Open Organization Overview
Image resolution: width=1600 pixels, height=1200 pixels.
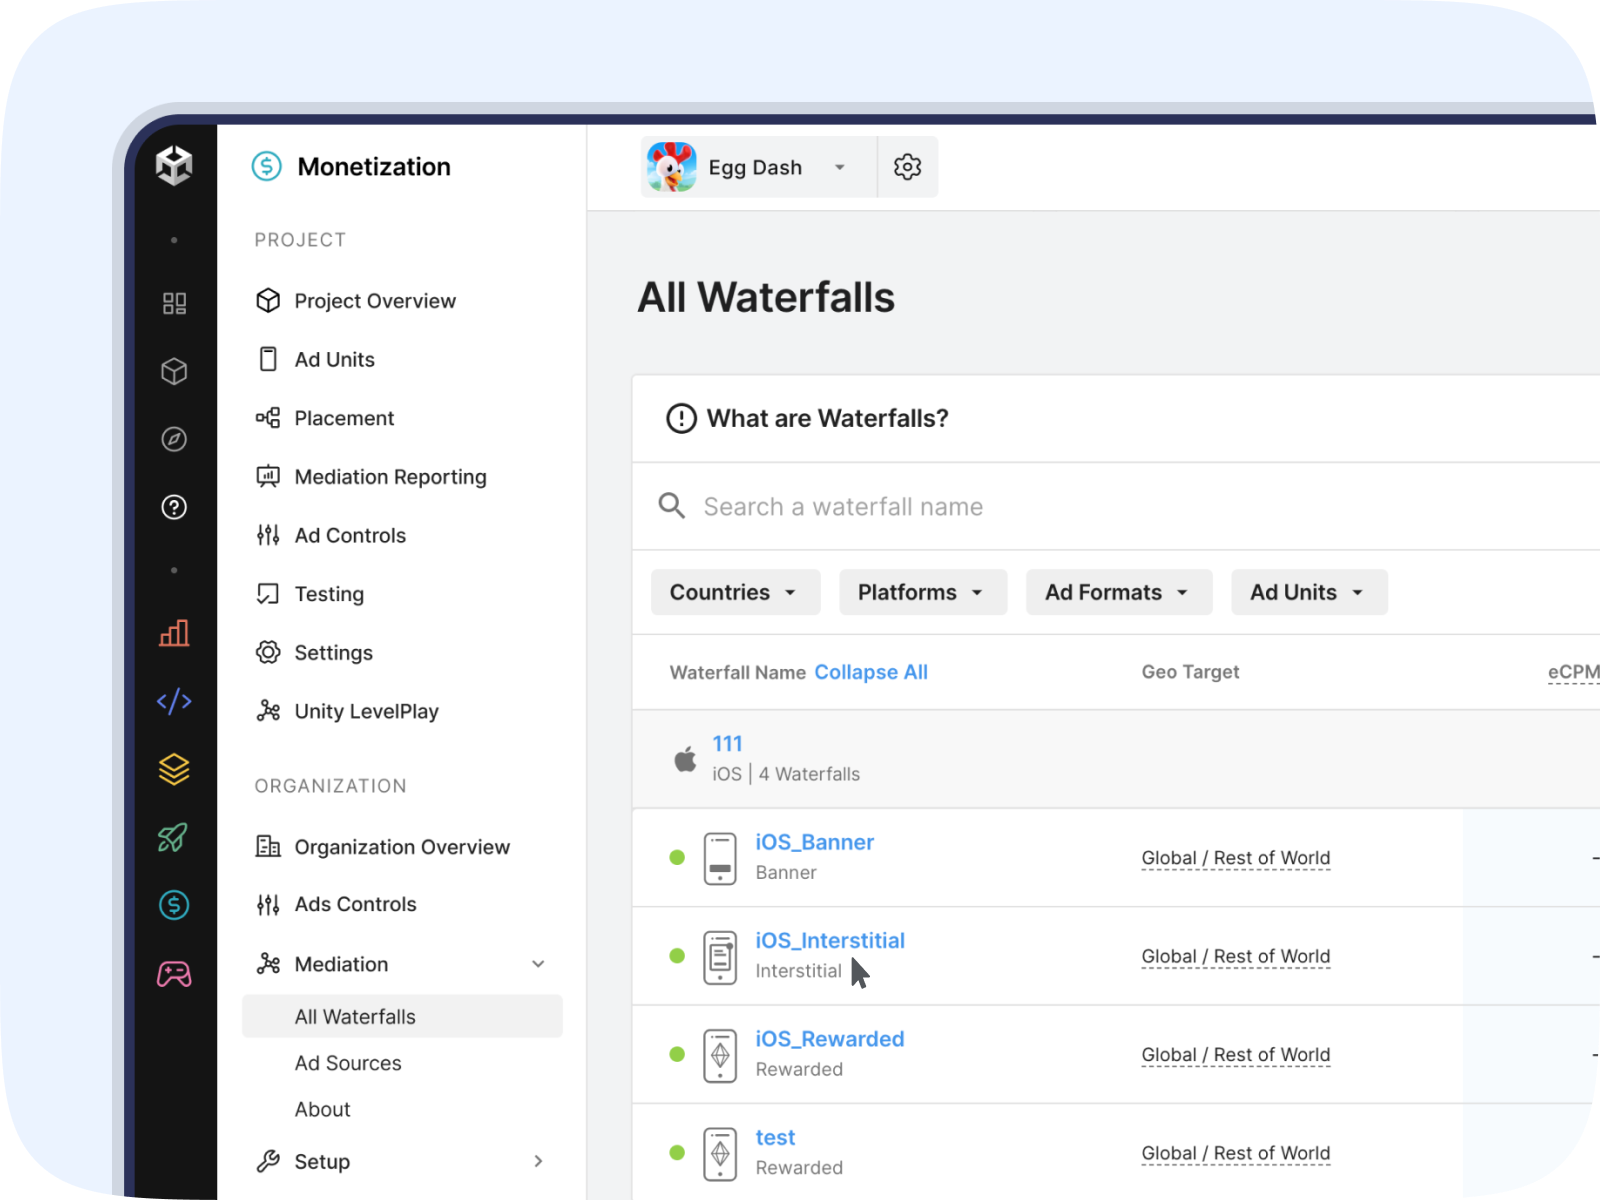(x=402, y=847)
